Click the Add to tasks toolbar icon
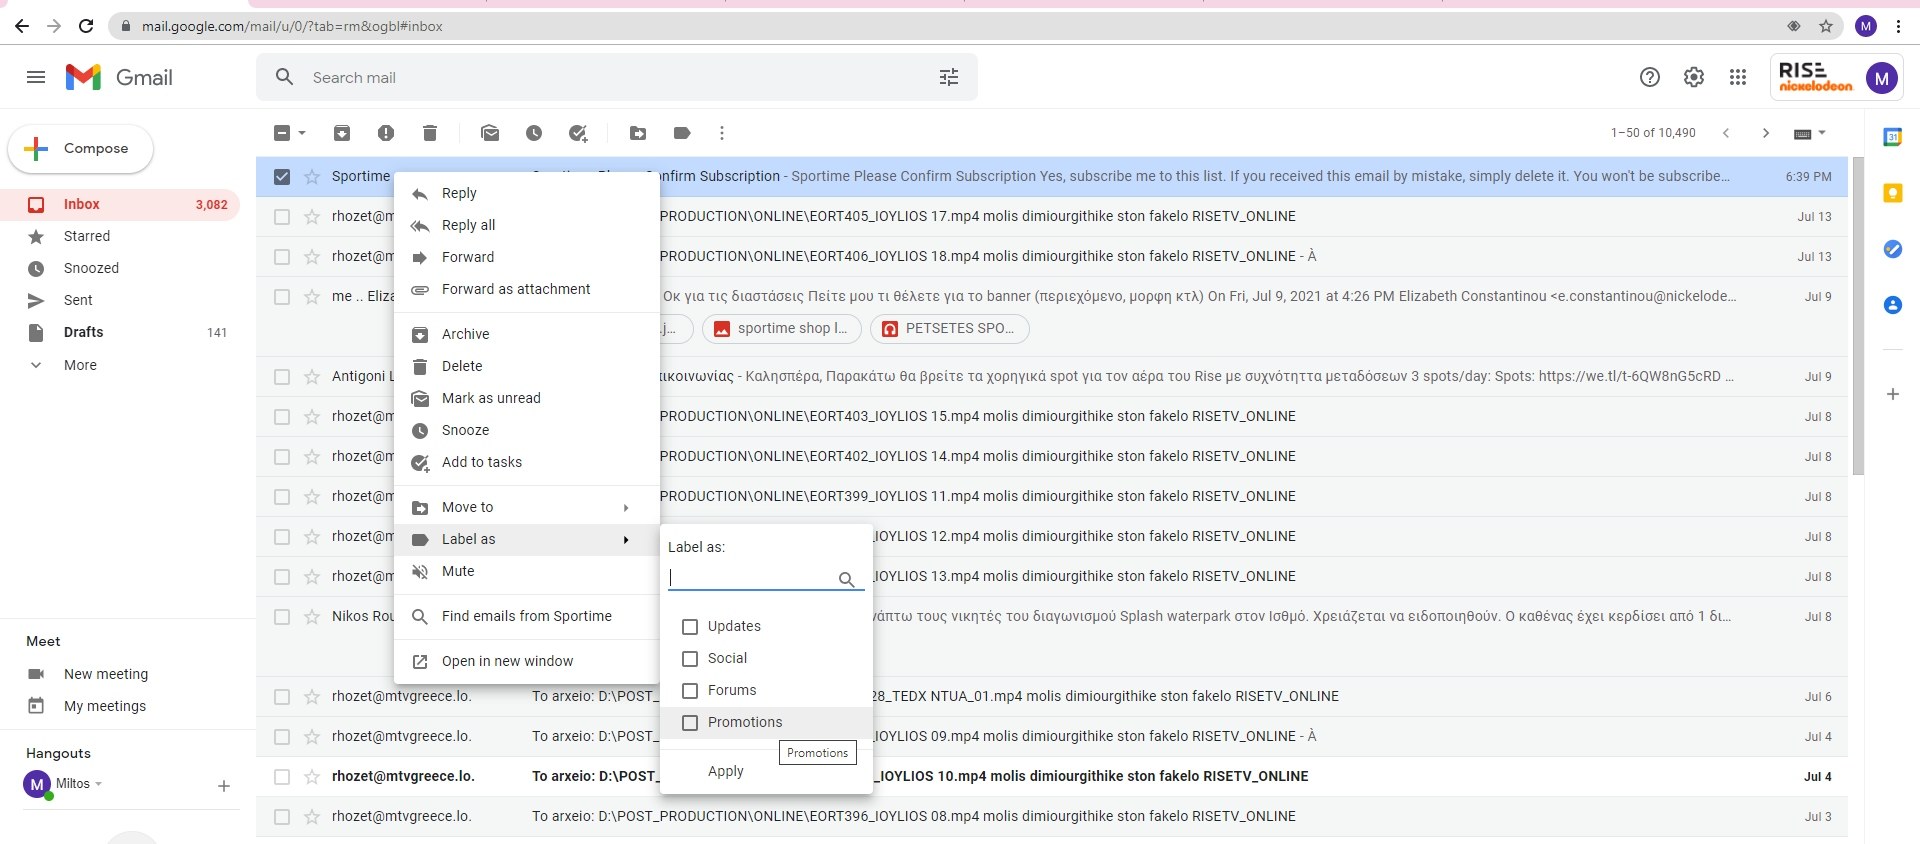The image size is (1920, 844). pyautogui.click(x=578, y=133)
